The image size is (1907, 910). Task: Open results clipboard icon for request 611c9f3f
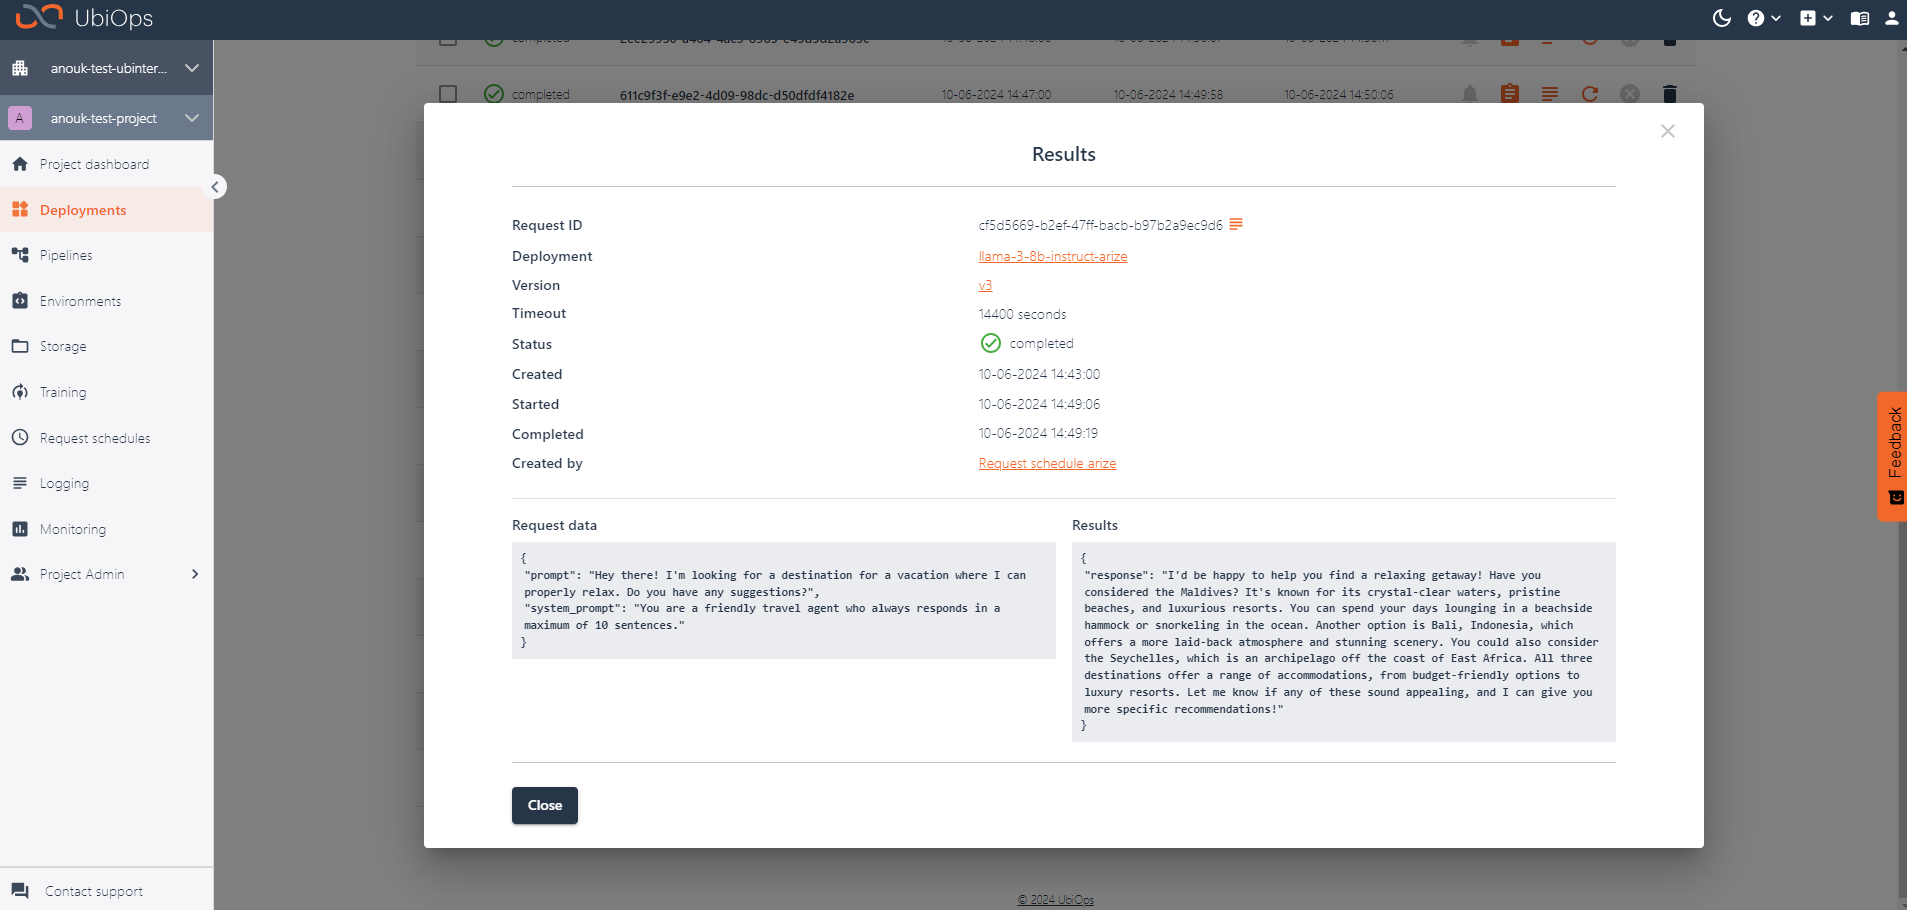tap(1510, 94)
